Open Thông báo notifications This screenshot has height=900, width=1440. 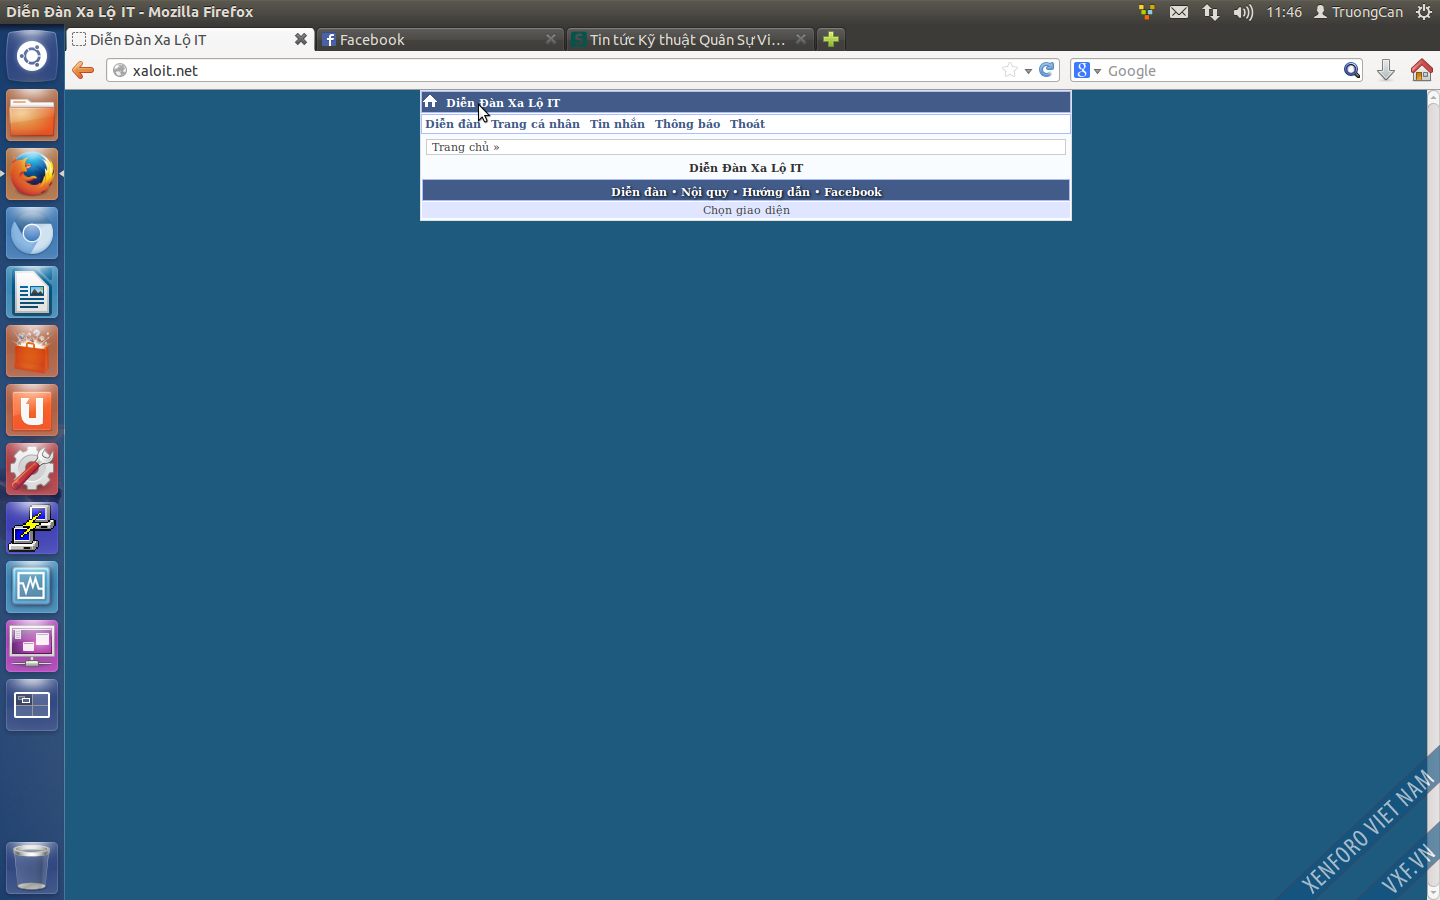(x=687, y=124)
